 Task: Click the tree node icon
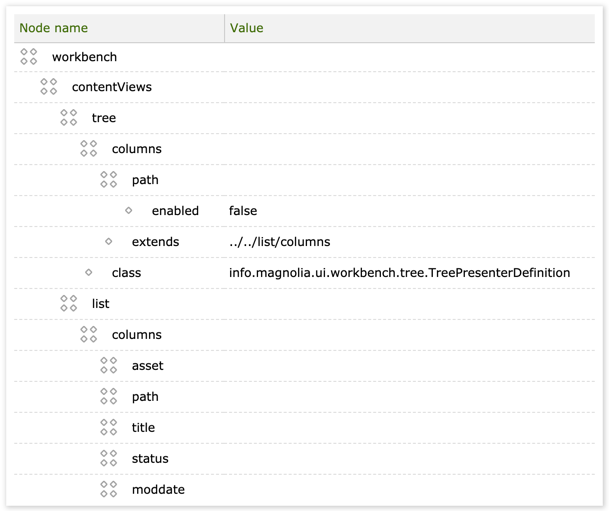[x=69, y=117]
